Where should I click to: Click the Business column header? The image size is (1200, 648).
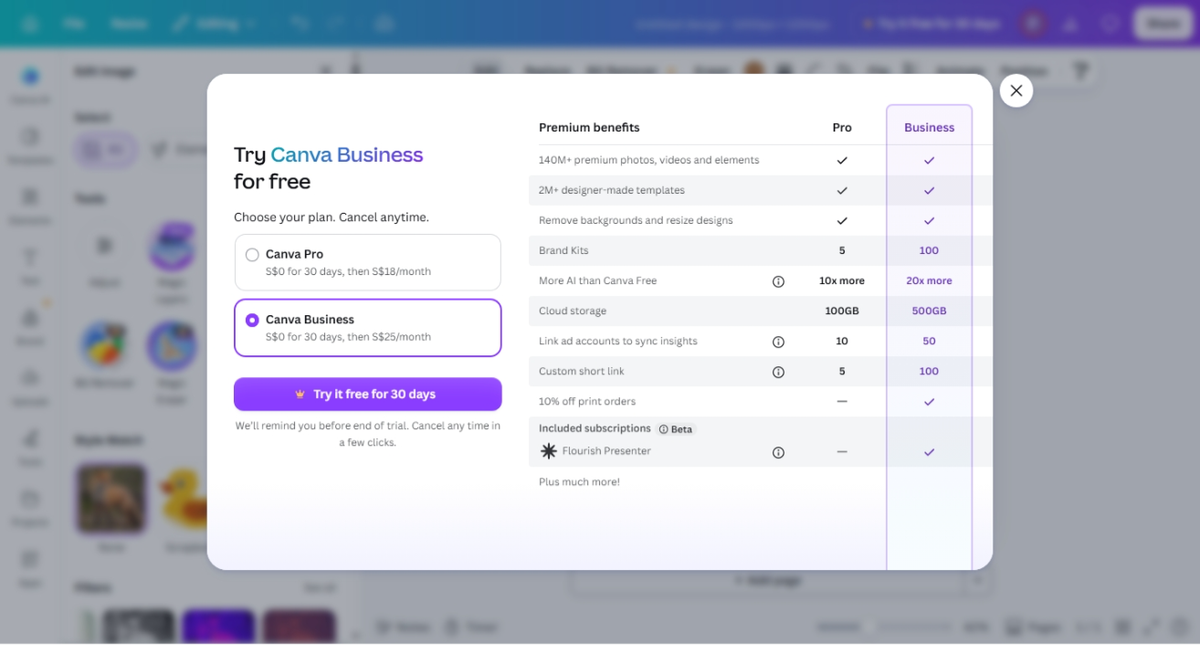coord(929,127)
